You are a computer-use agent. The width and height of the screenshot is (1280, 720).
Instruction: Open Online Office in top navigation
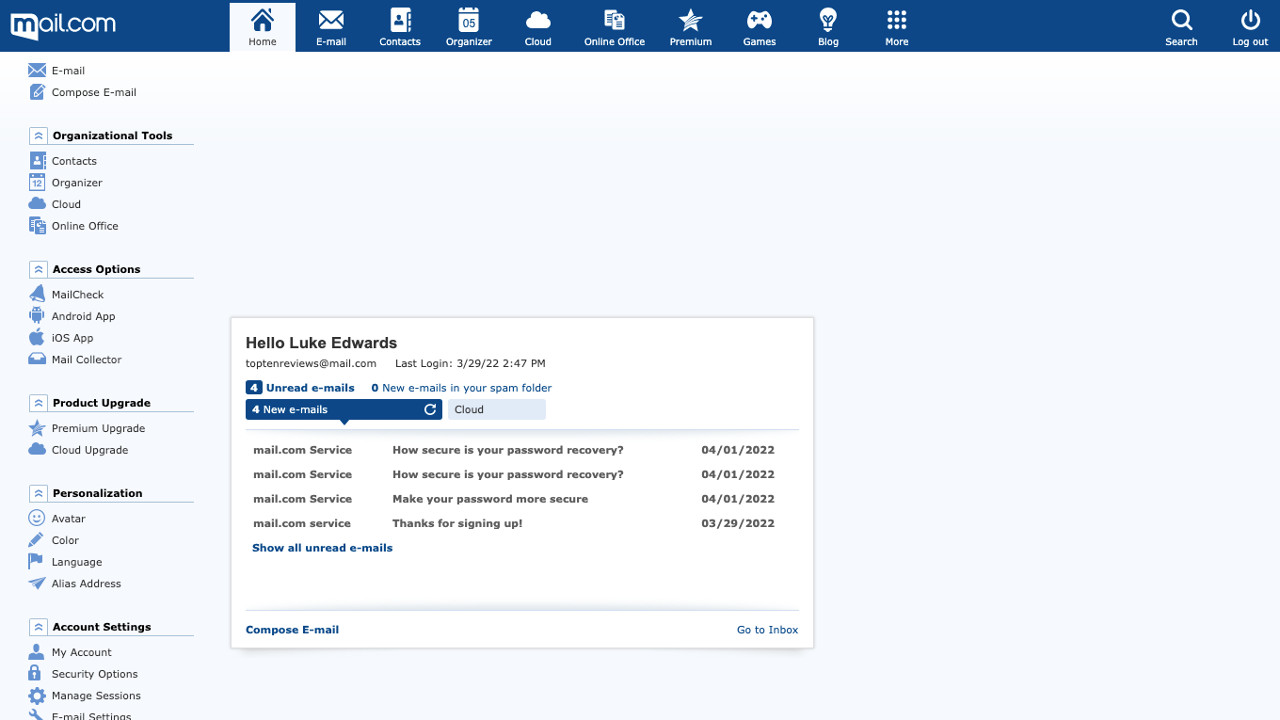pyautogui.click(x=614, y=27)
